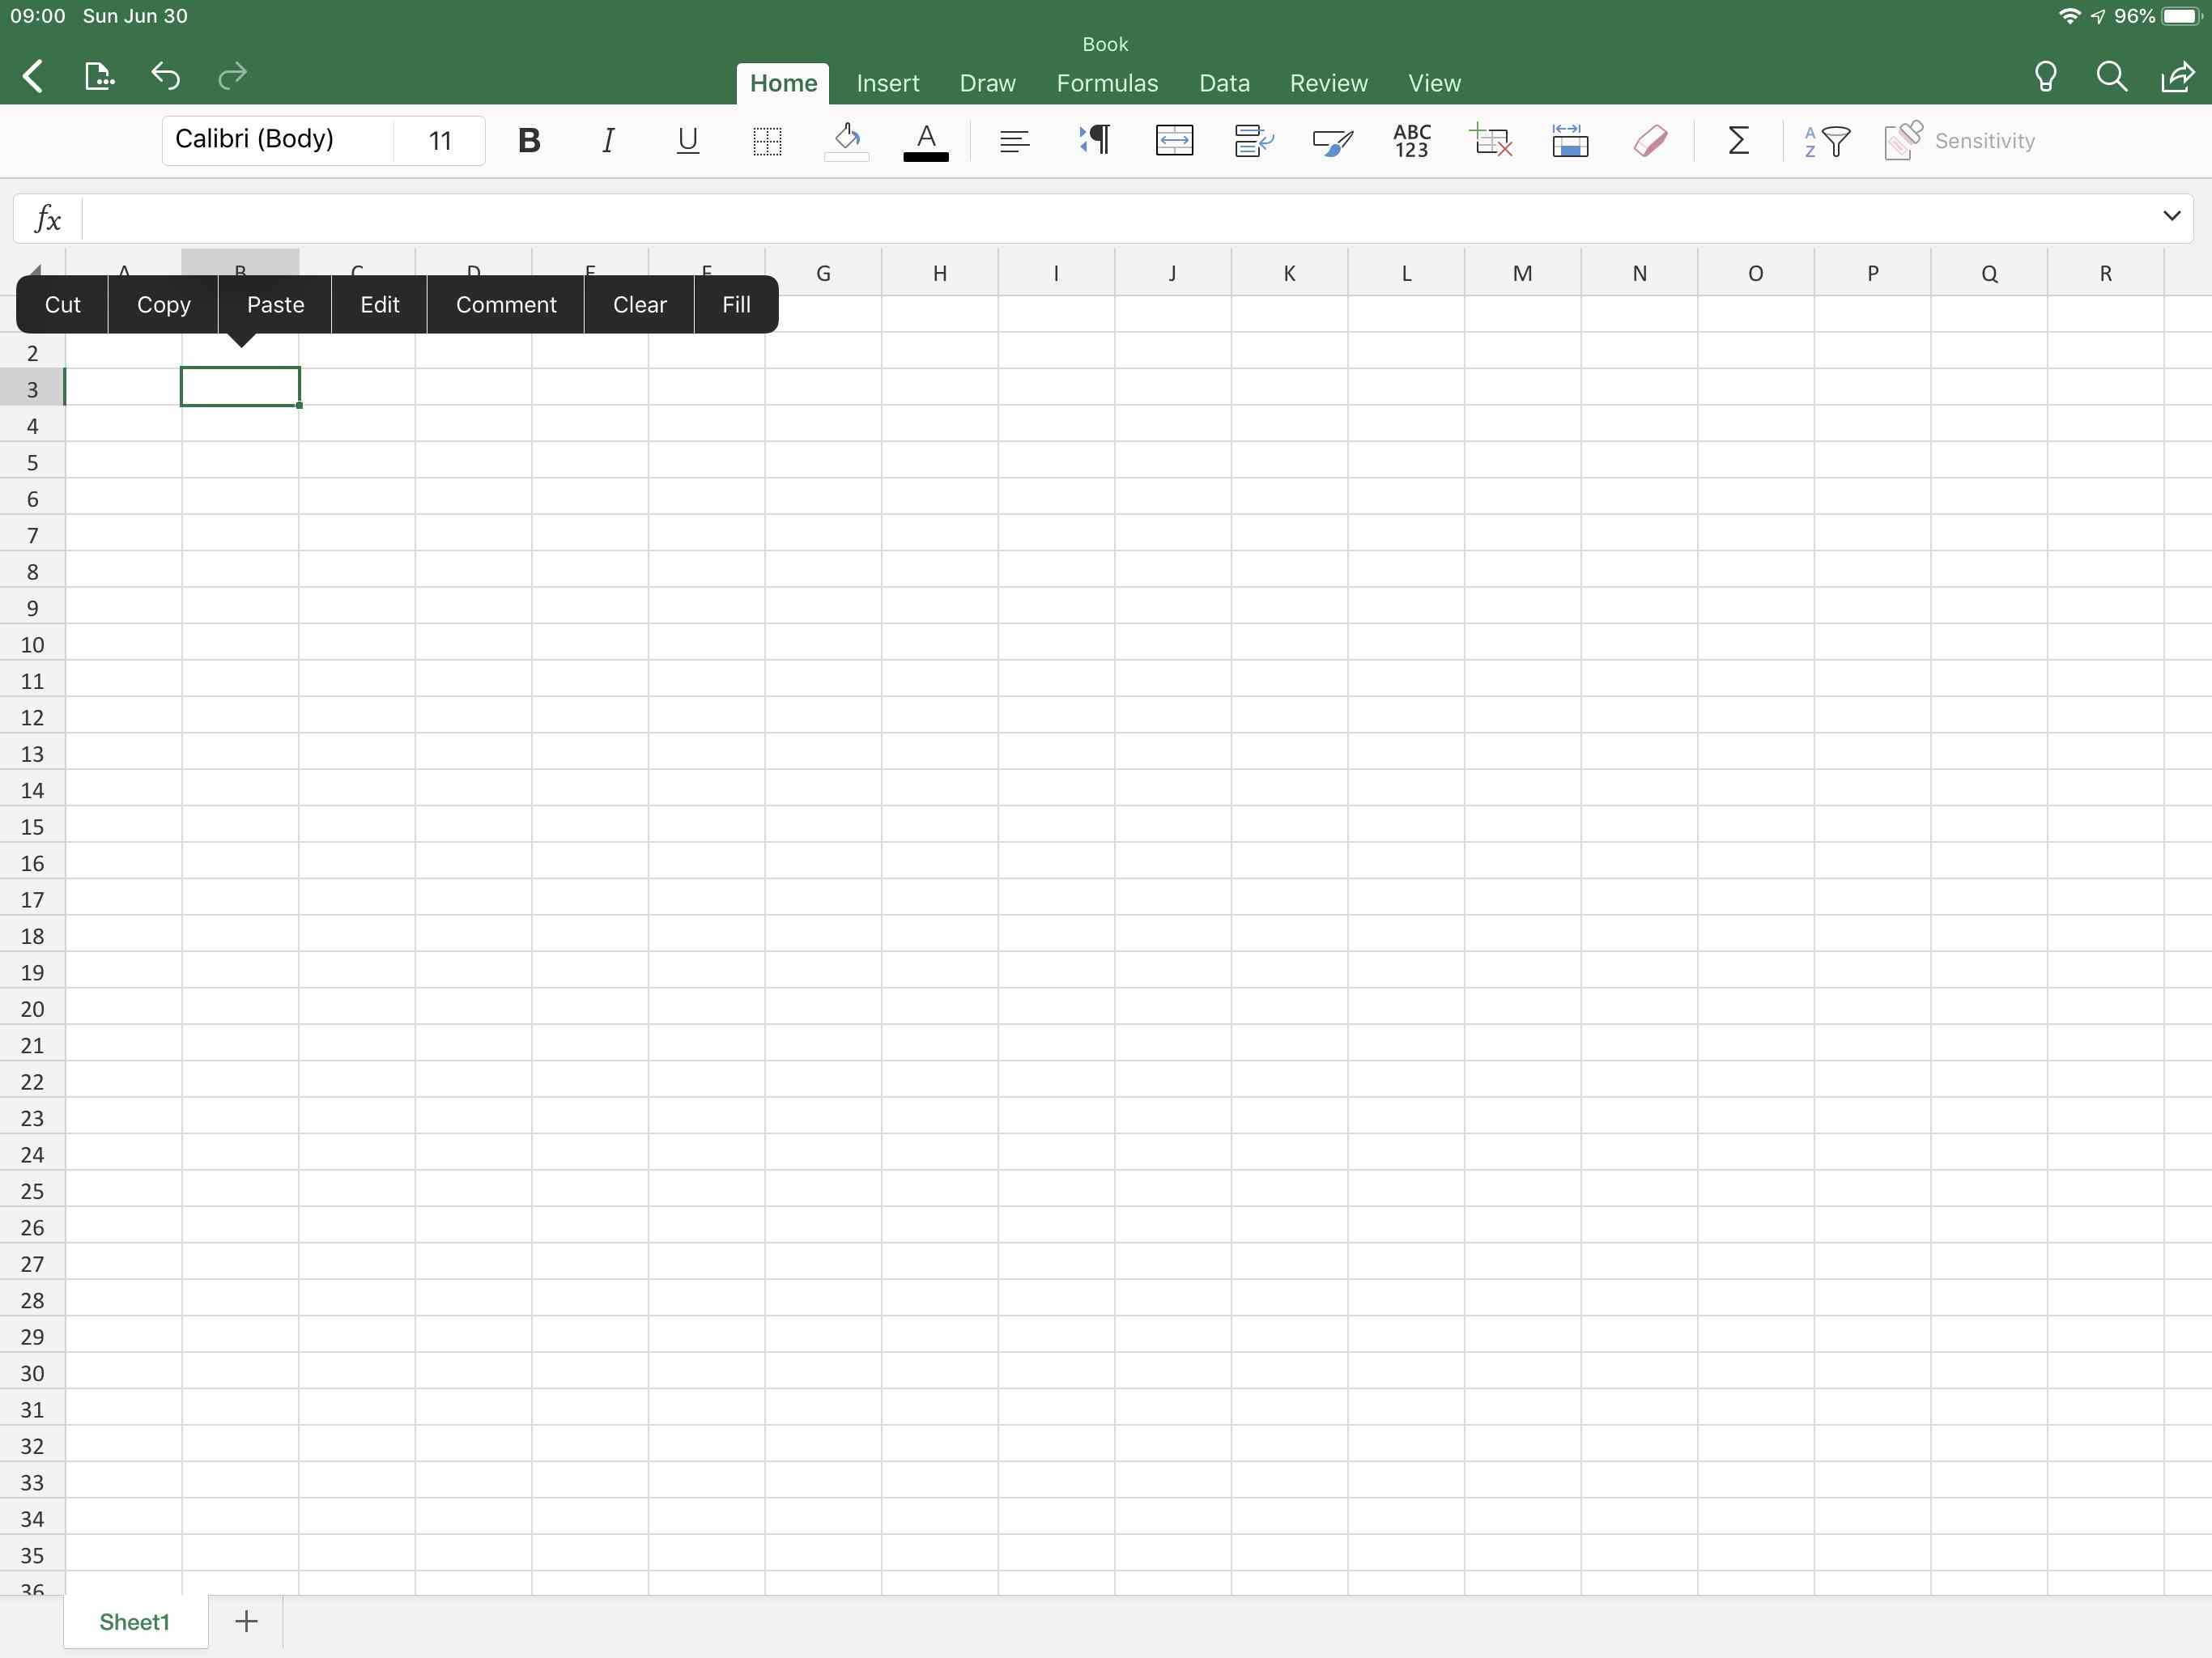Choose Edit in the context menu
This screenshot has height=1658, width=2212.
(x=379, y=304)
